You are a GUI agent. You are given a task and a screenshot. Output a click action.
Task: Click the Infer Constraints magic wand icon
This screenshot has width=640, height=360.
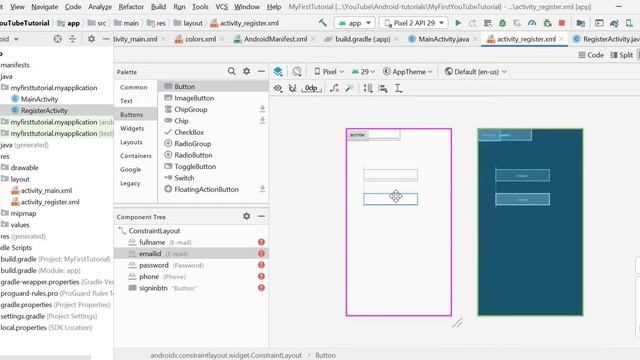[x=349, y=88]
